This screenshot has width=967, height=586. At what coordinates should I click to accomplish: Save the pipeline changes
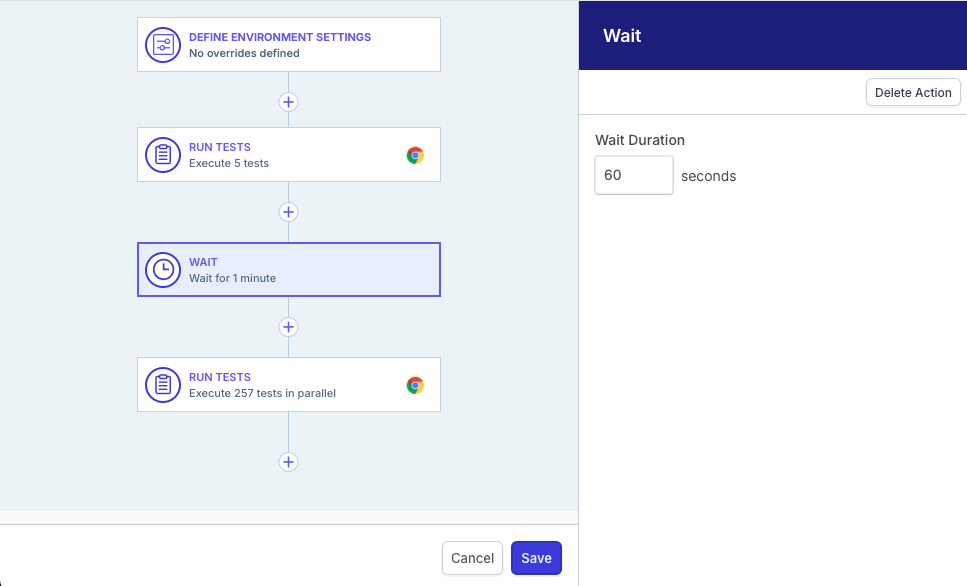(x=536, y=558)
